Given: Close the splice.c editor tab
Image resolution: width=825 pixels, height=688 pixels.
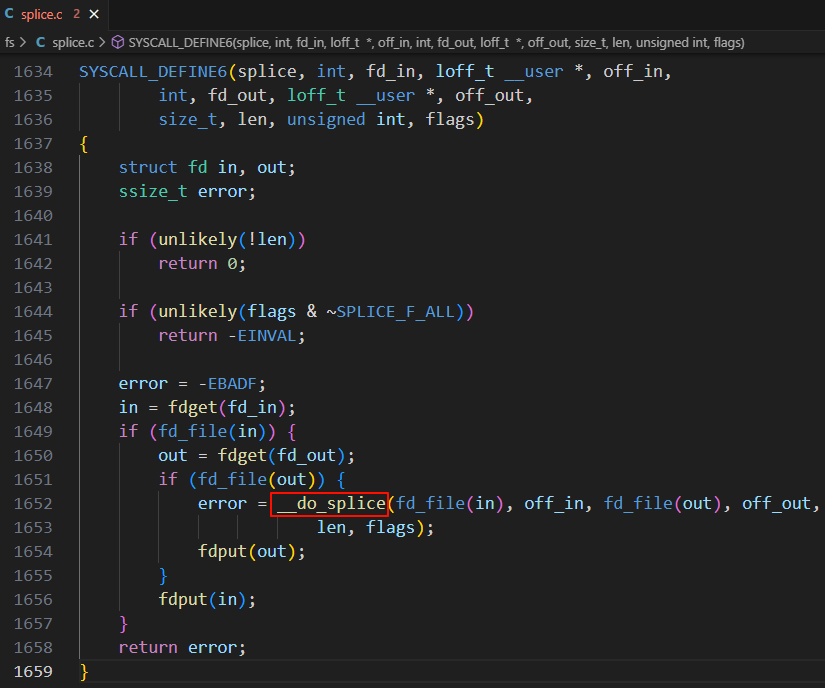Looking at the screenshot, I should 94,14.
